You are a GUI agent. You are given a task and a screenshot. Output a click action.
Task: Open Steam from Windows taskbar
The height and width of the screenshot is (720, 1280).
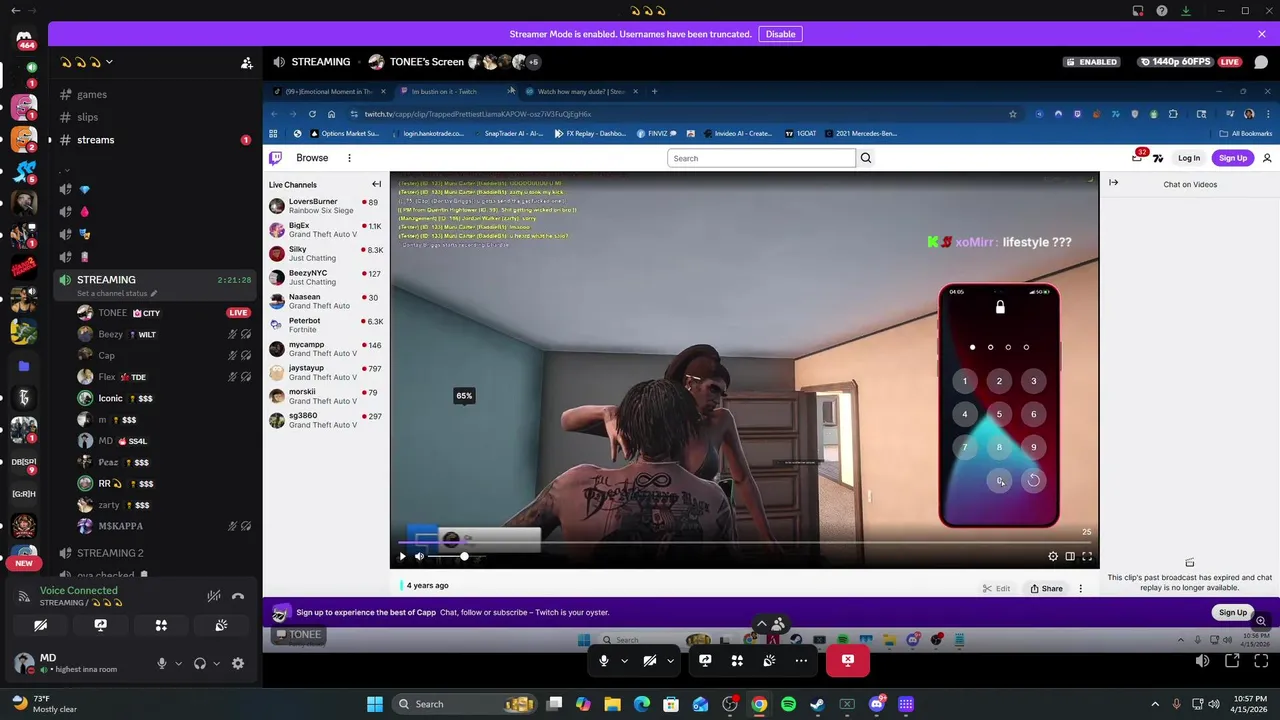[817, 704]
